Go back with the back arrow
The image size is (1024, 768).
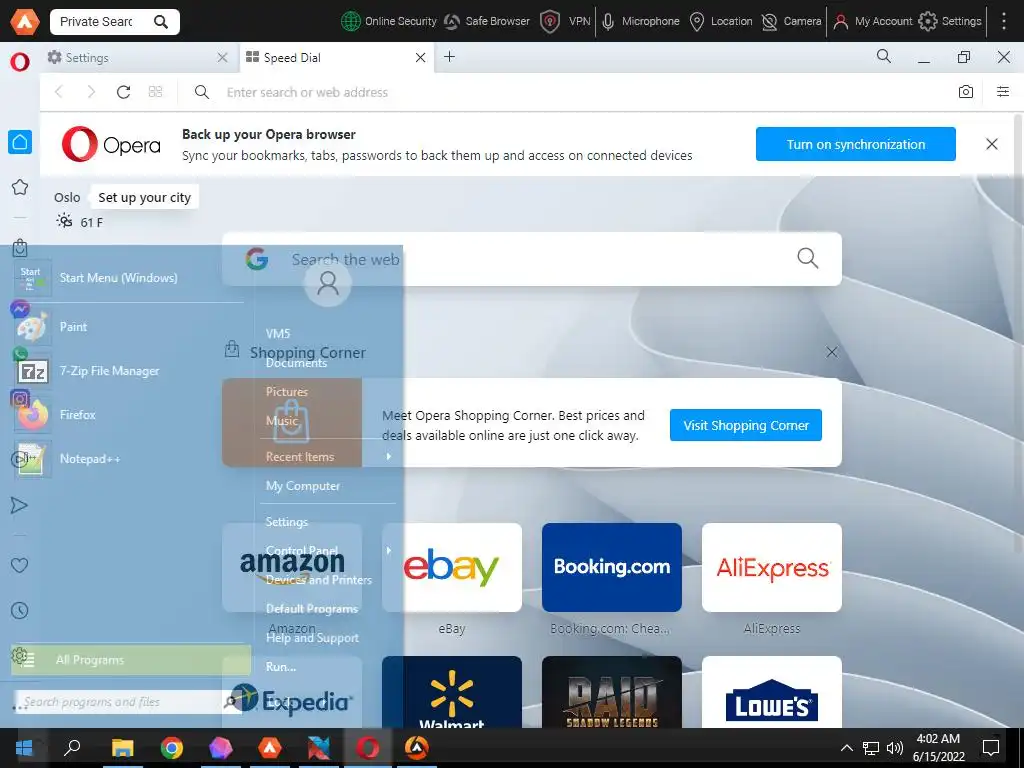click(59, 92)
